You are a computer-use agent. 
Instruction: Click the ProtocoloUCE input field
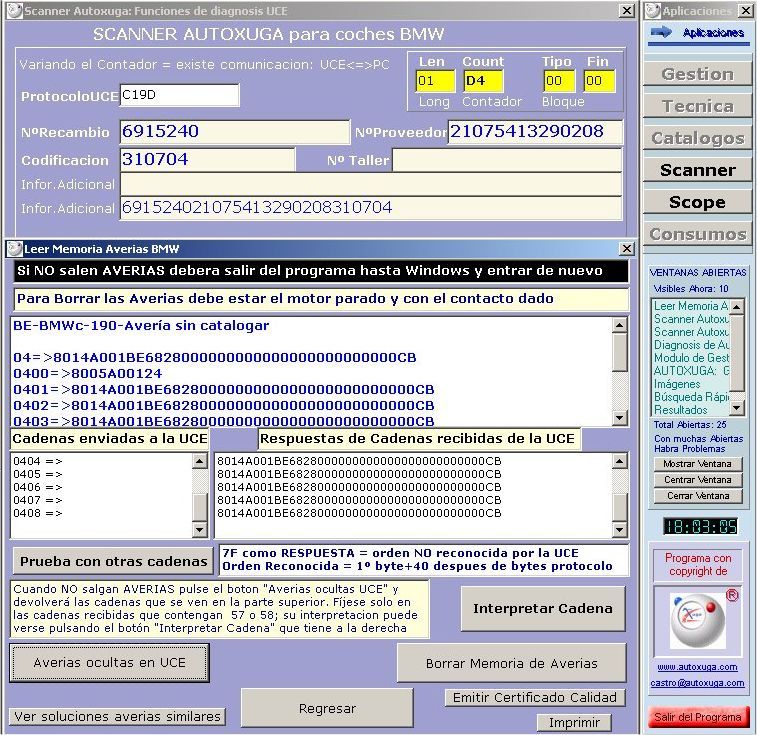(179, 95)
